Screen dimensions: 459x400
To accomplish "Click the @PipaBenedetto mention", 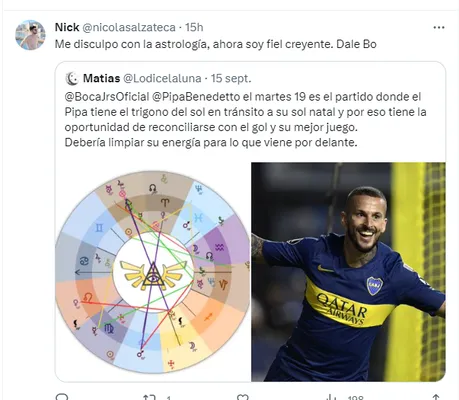I will click(x=196, y=97).
